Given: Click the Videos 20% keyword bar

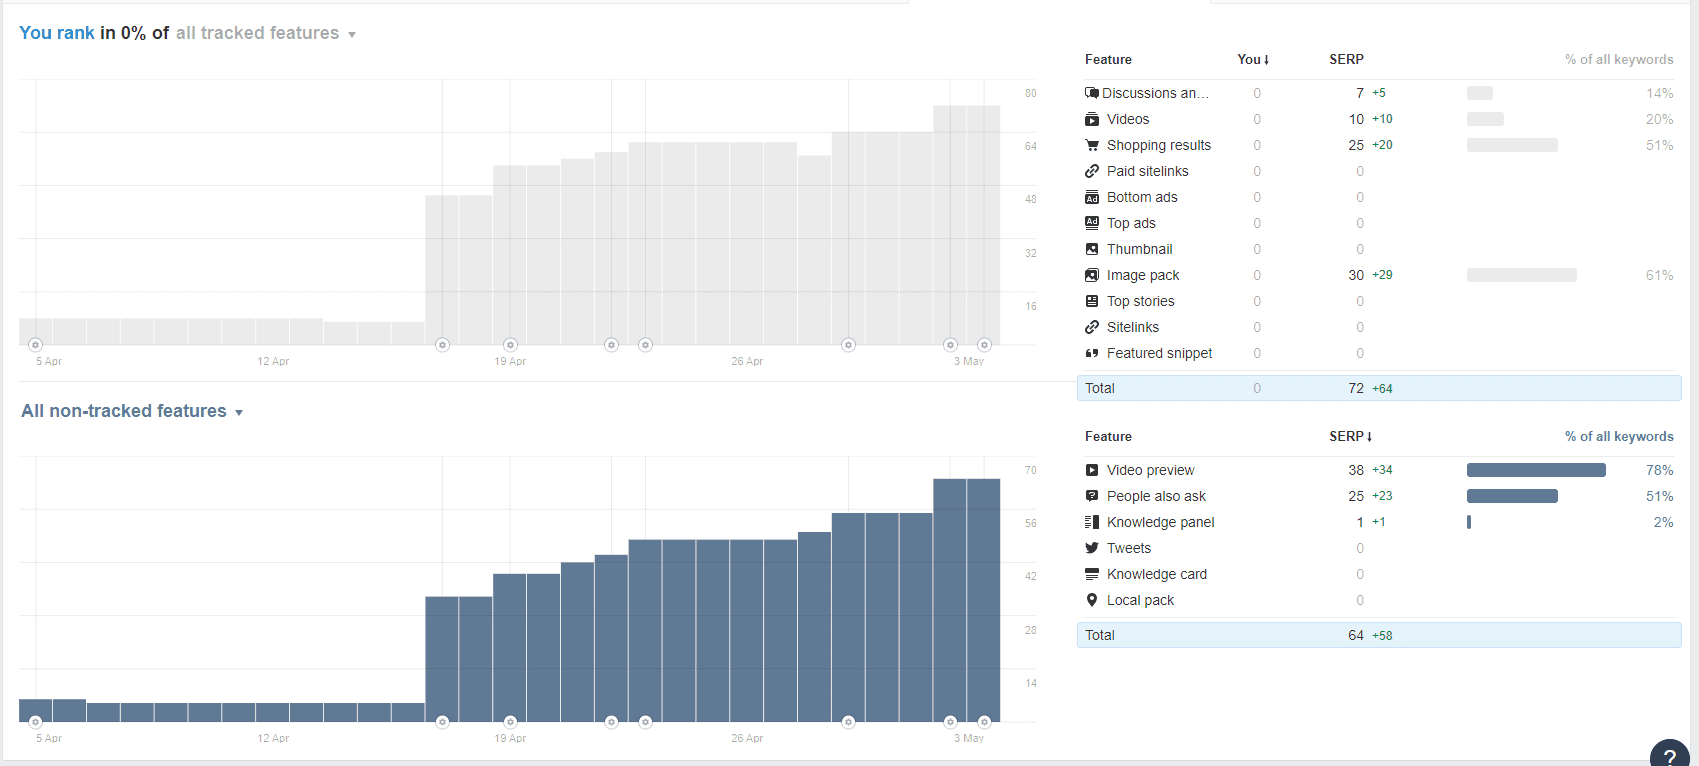Looking at the screenshot, I should [1485, 119].
